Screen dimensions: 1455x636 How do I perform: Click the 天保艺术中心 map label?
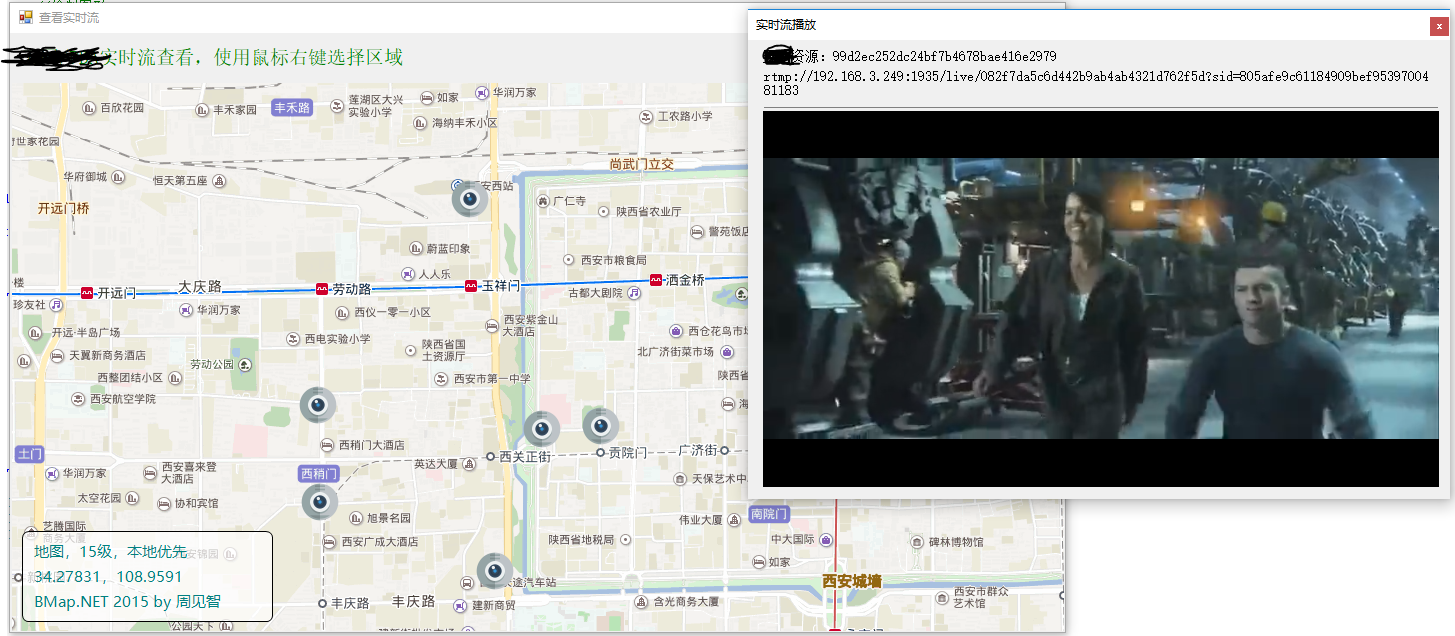pos(720,479)
